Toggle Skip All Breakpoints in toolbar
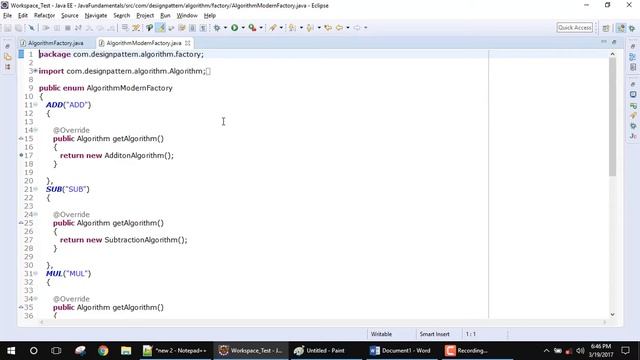The width and height of the screenshot is (640, 360). pos(31,28)
